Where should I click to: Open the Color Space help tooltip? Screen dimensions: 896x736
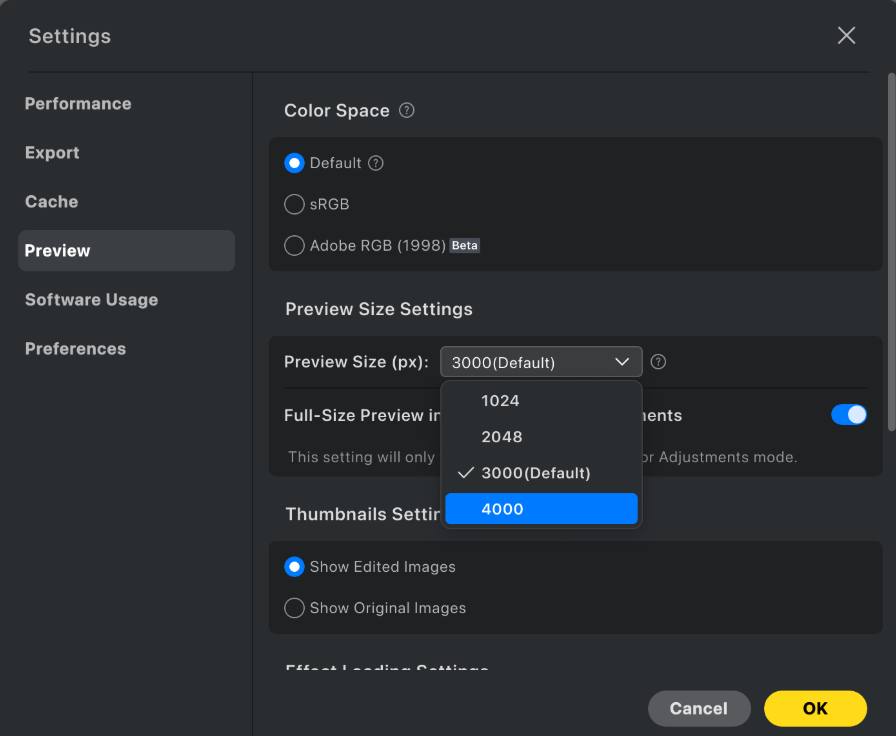pyautogui.click(x=406, y=110)
